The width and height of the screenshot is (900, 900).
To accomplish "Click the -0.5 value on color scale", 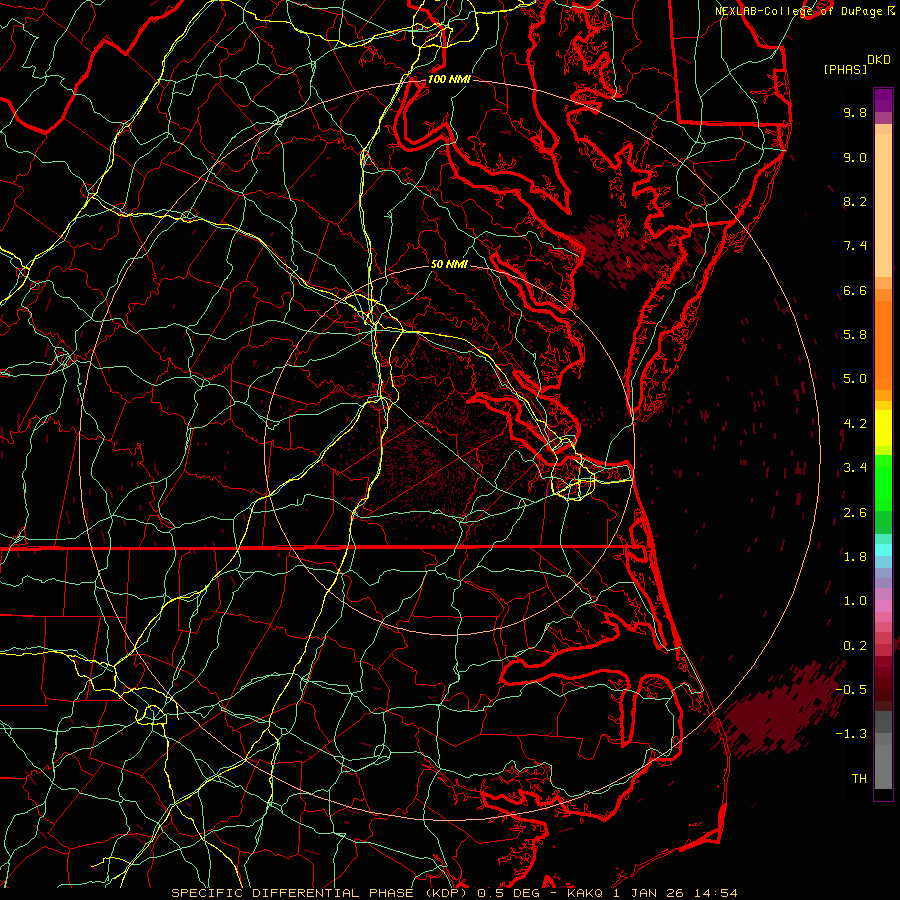I will (851, 690).
